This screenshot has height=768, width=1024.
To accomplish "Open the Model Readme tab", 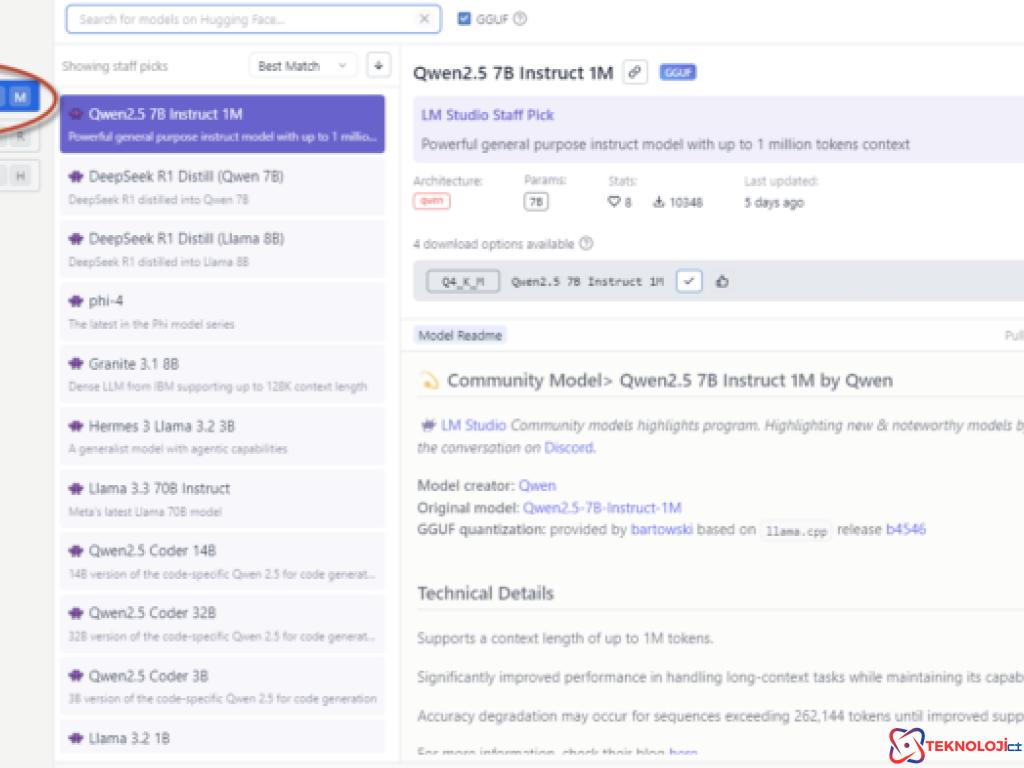I will (x=459, y=336).
